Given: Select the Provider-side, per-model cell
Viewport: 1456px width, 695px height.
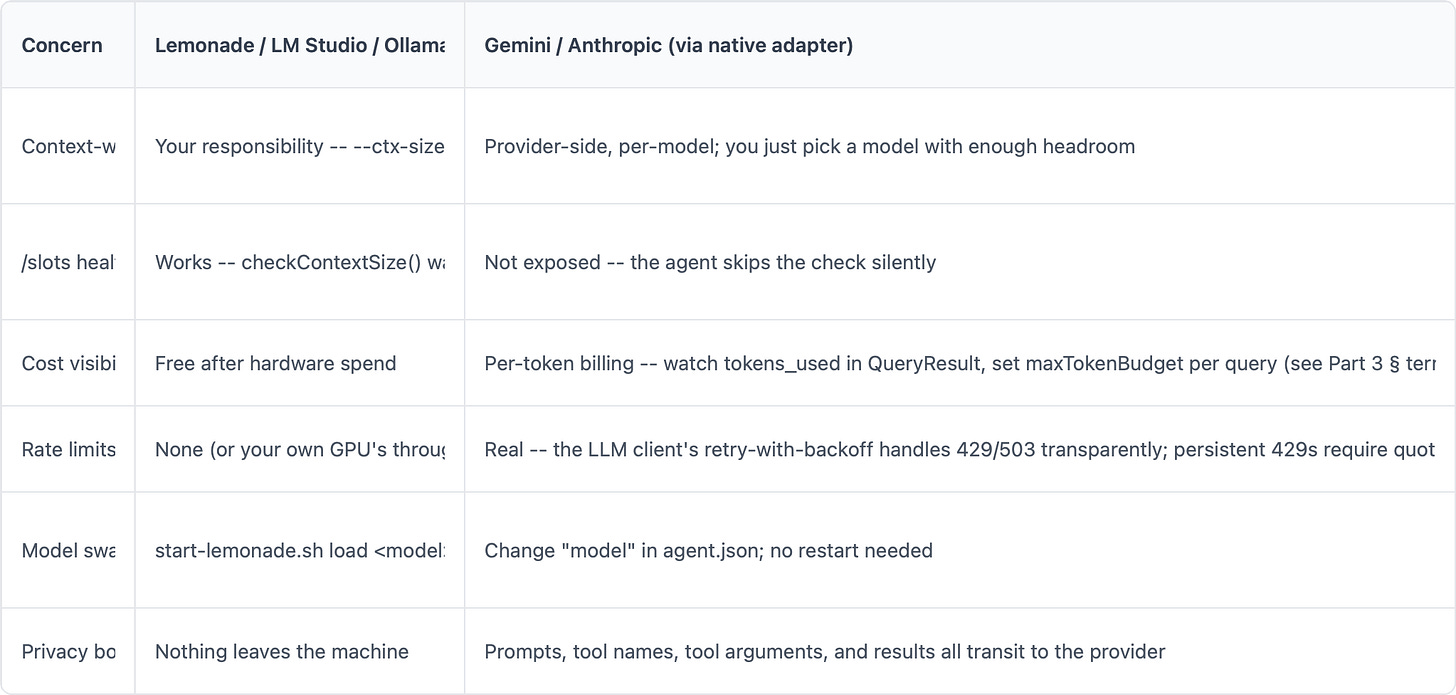Looking at the screenshot, I should [960, 146].
